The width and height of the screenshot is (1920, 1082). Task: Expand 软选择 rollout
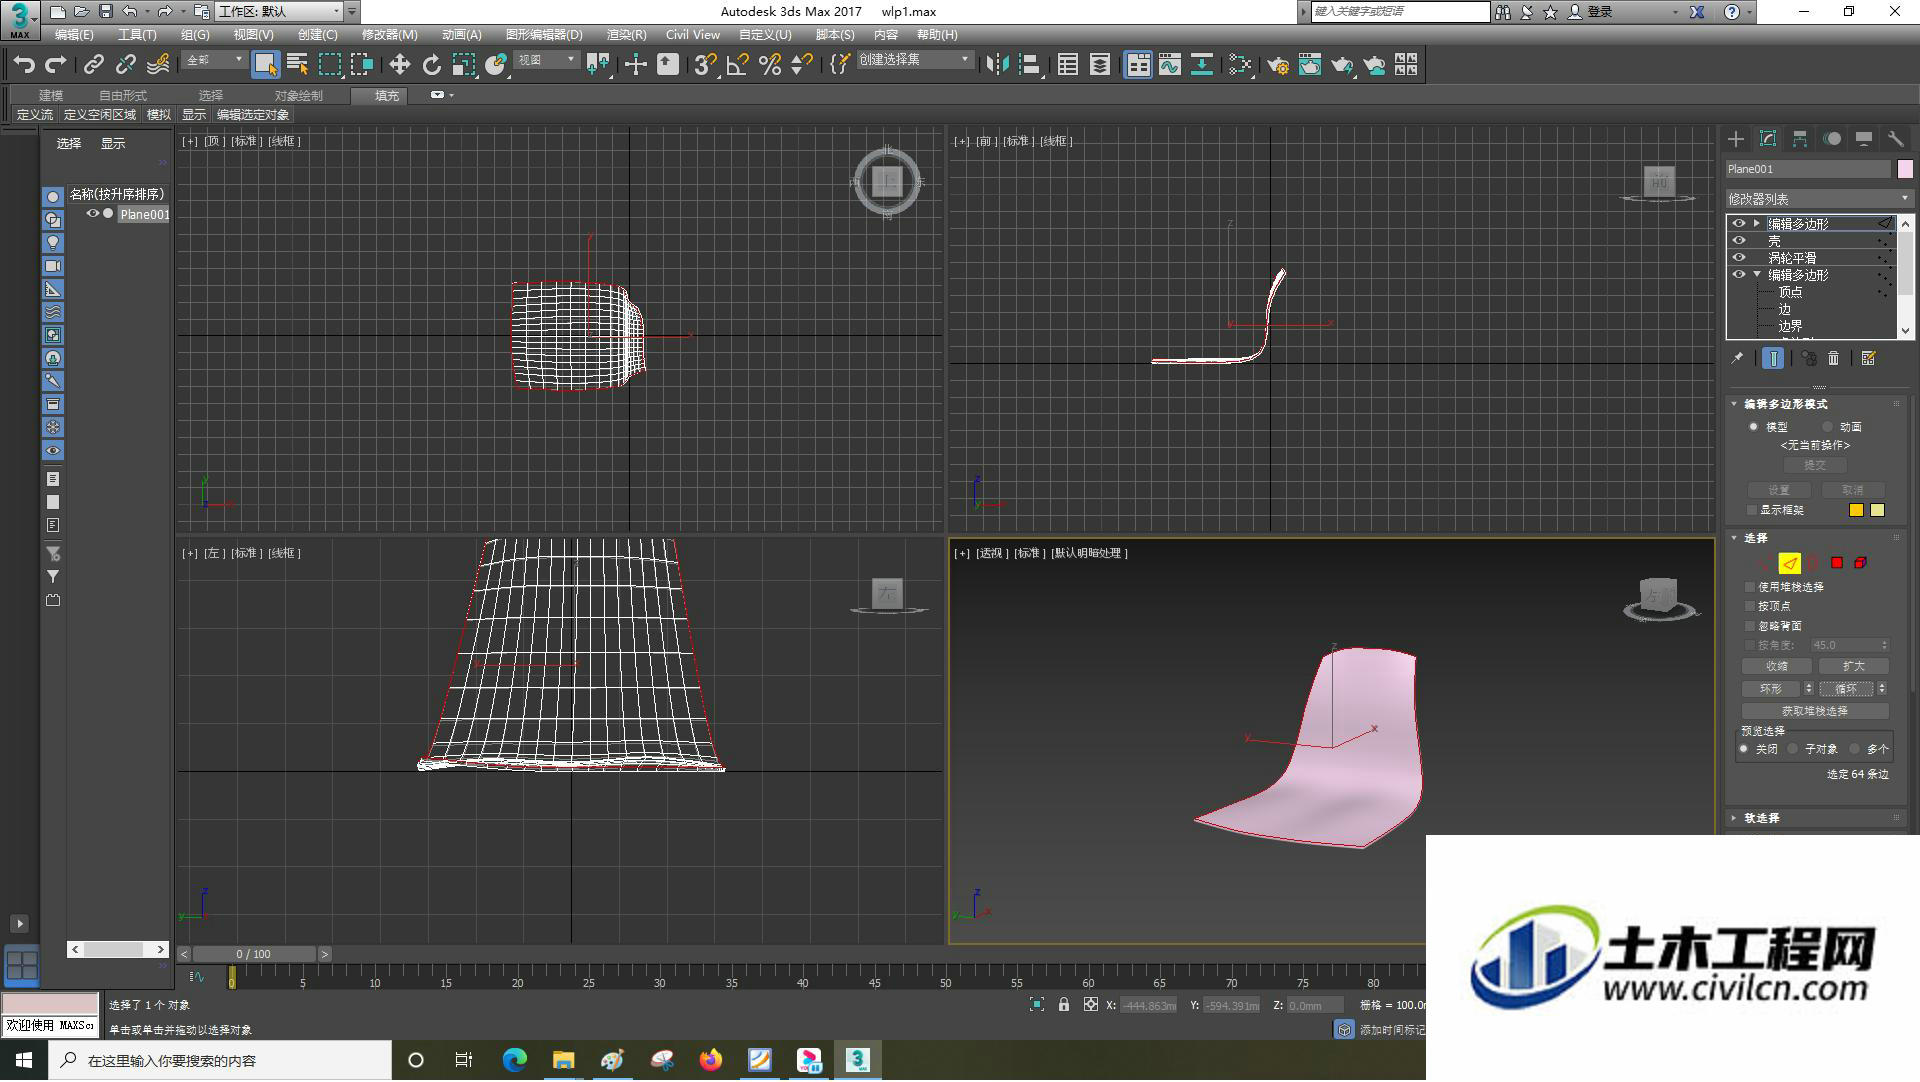click(1818, 818)
